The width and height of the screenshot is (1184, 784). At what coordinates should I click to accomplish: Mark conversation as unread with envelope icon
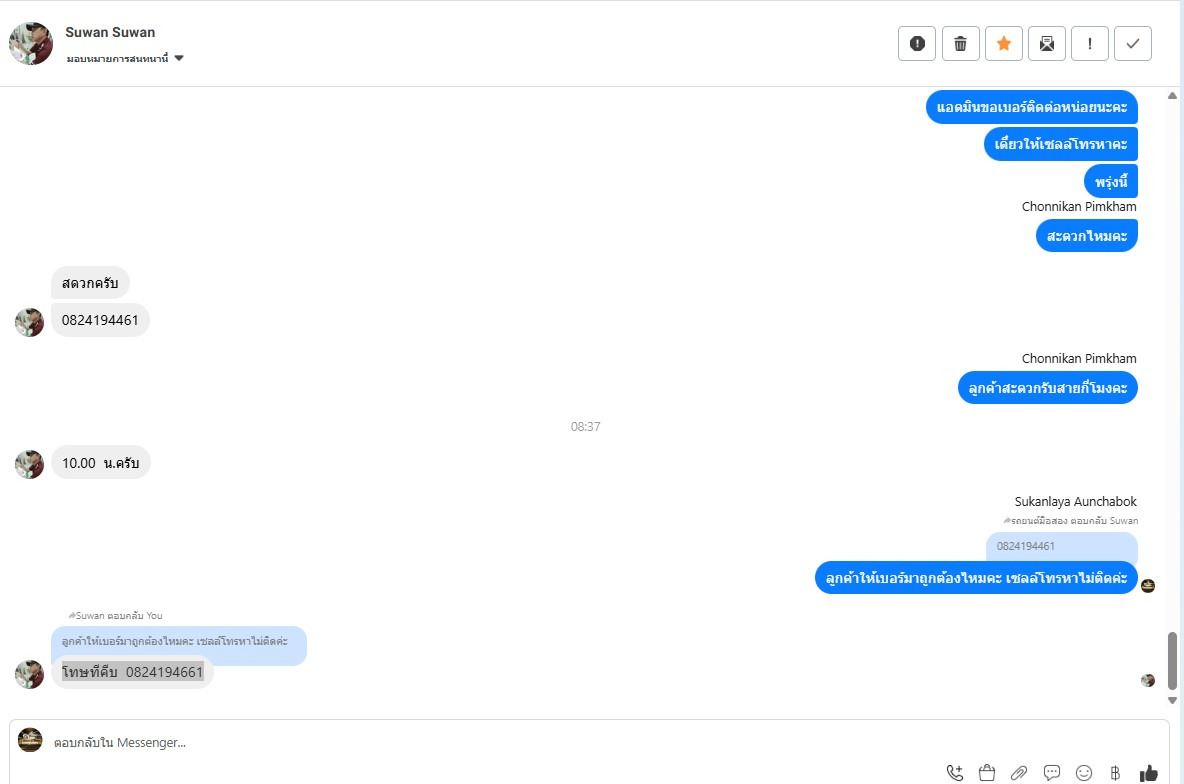coord(1047,44)
